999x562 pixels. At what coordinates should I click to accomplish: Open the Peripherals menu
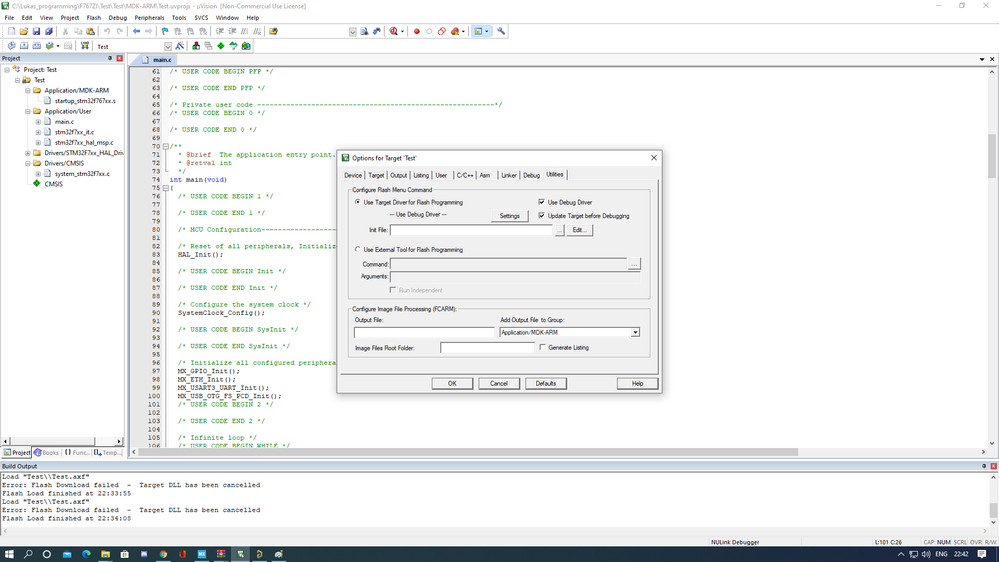pyautogui.click(x=149, y=18)
